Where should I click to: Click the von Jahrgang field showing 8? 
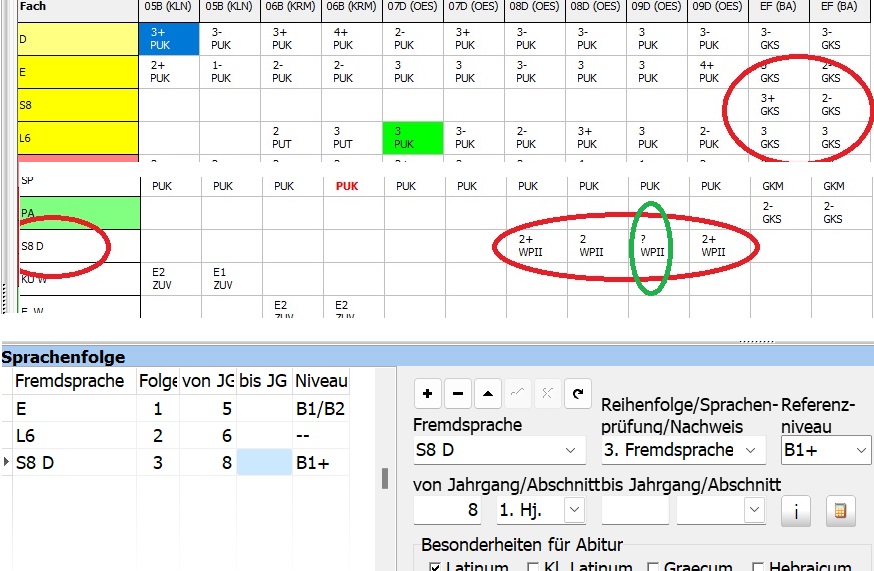[451, 510]
